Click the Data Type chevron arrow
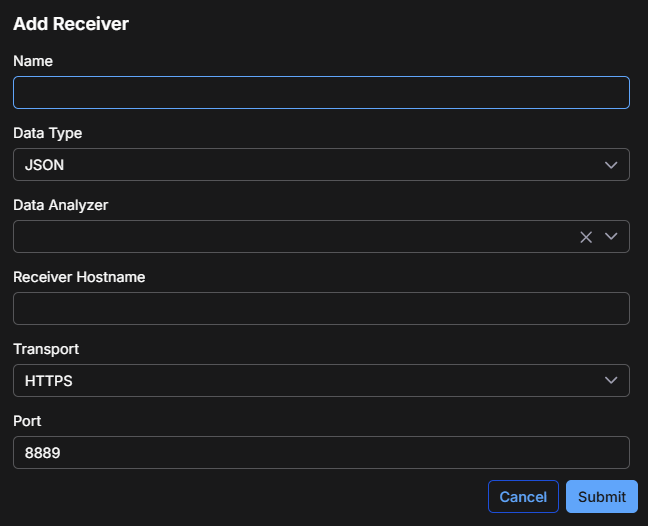 pyautogui.click(x=611, y=165)
